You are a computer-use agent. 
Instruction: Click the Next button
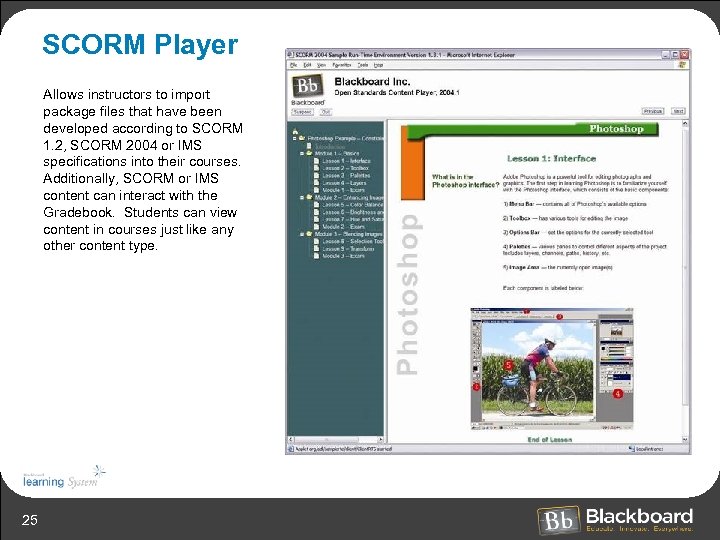tap(678, 111)
